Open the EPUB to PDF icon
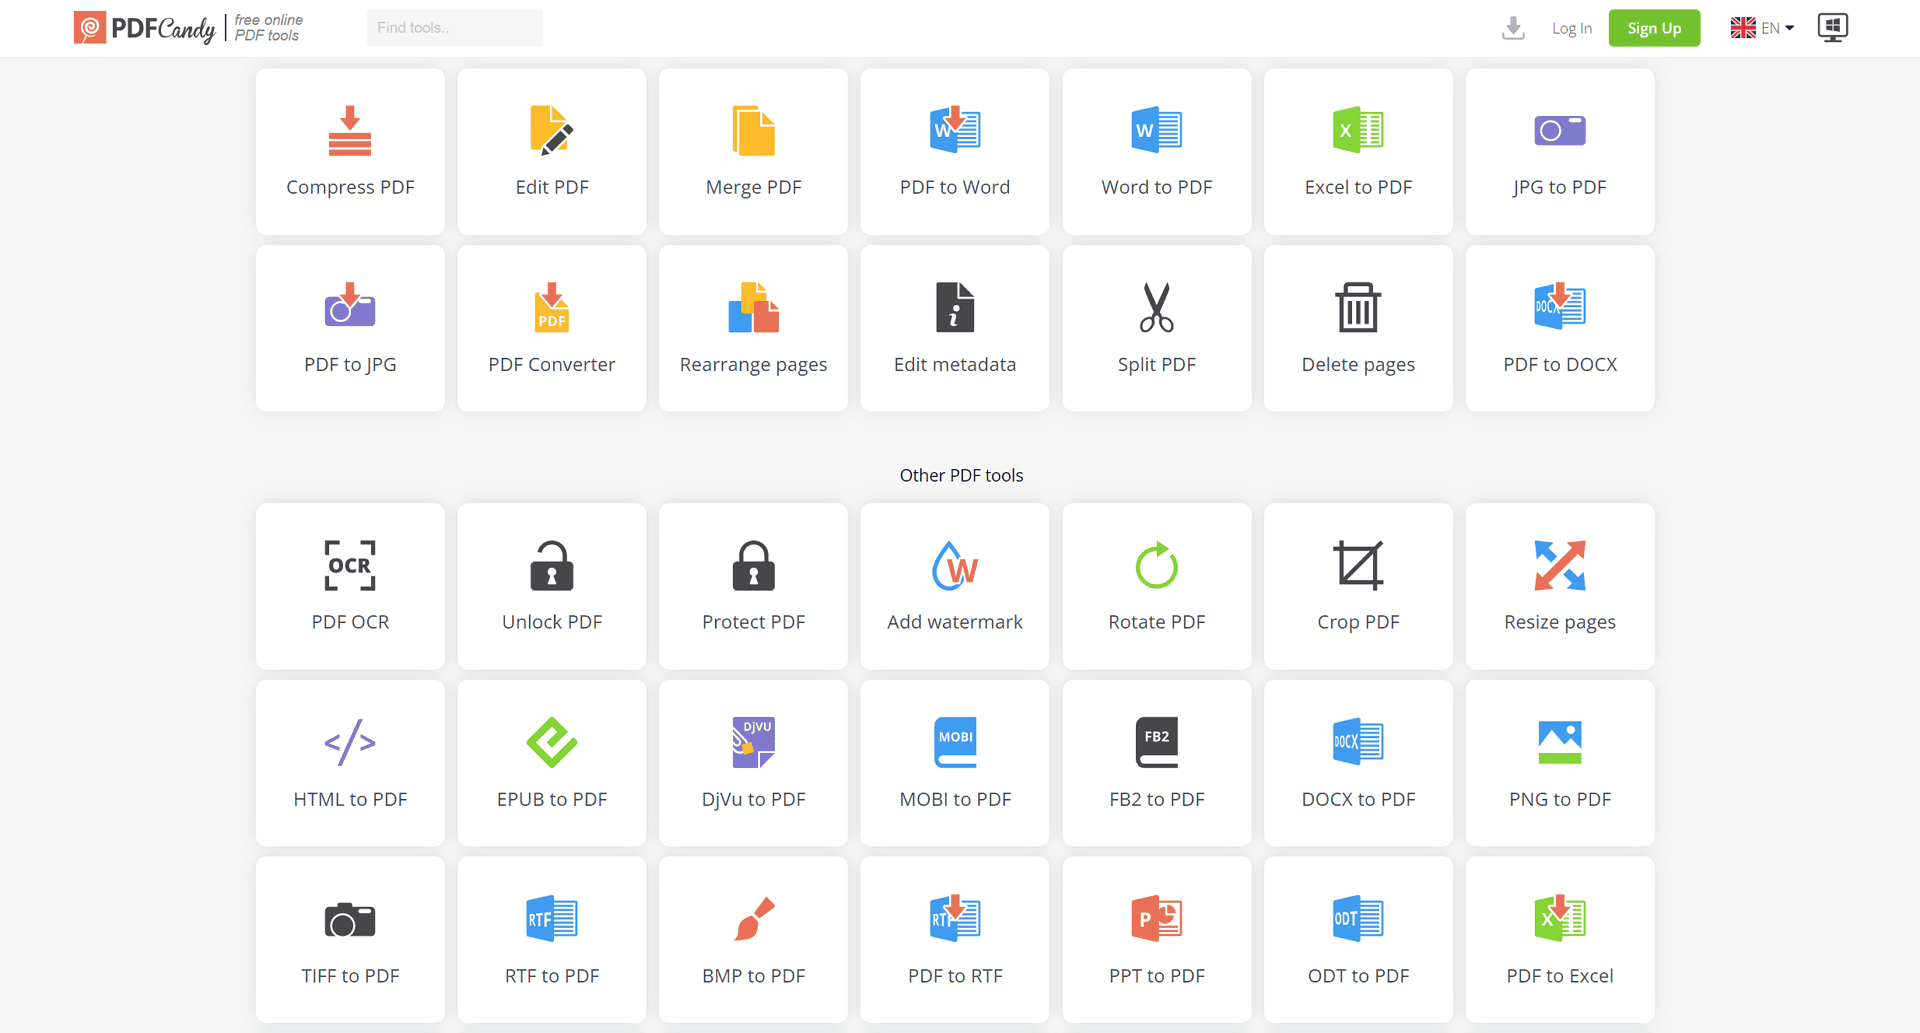This screenshot has height=1033, width=1920. [552, 742]
